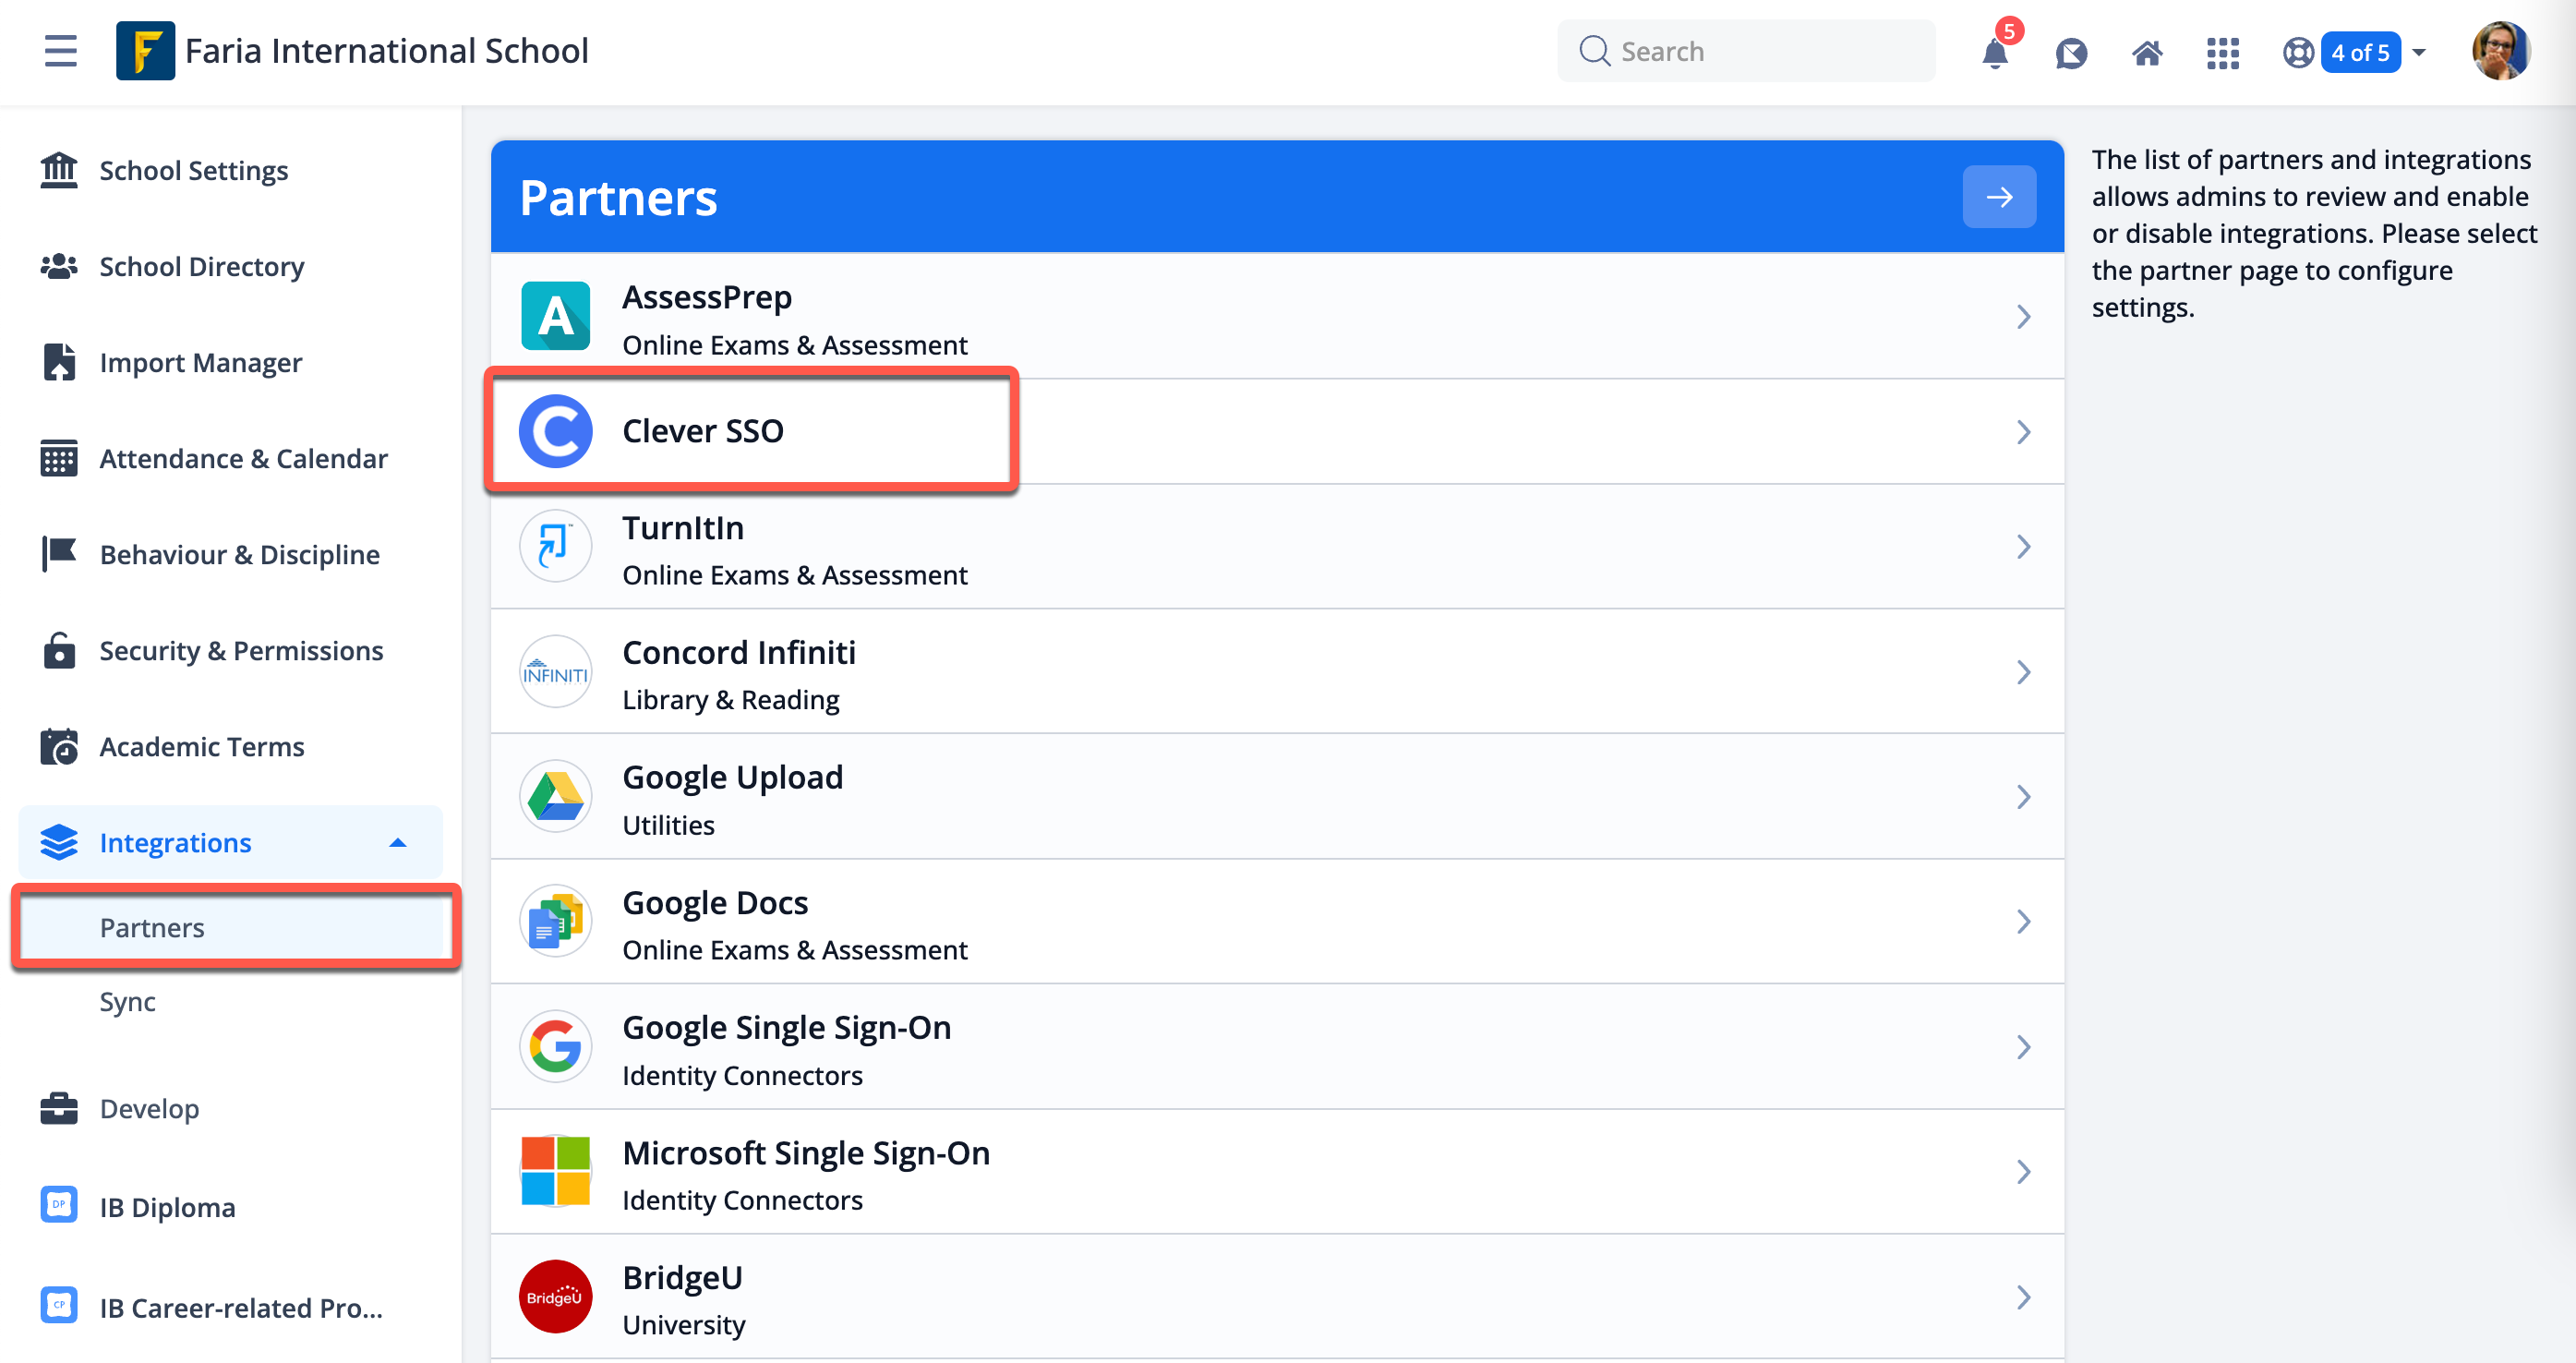Screen dimensions: 2576x1363
Task: Click the Partners header arrow button
Action: coord(1999,197)
